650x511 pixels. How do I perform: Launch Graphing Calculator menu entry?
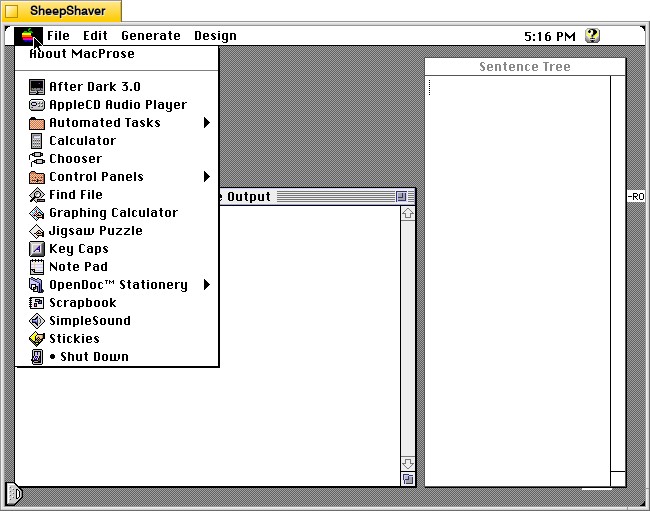tap(117, 213)
